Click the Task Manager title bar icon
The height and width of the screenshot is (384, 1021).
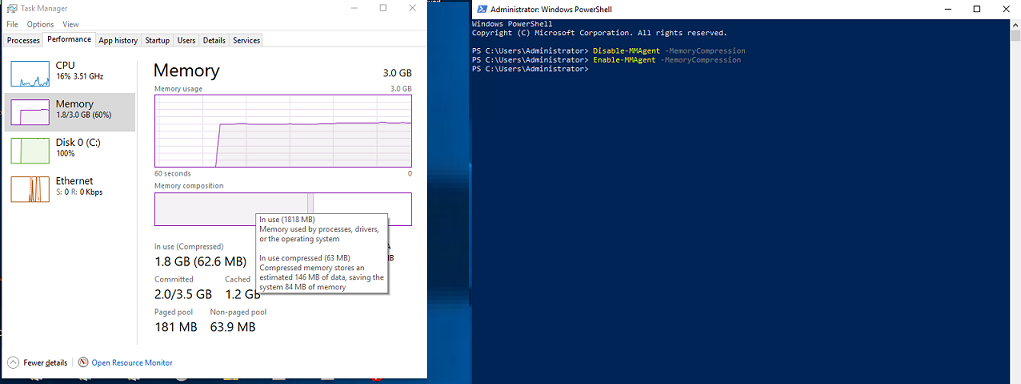pyautogui.click(x=11, y=8)
